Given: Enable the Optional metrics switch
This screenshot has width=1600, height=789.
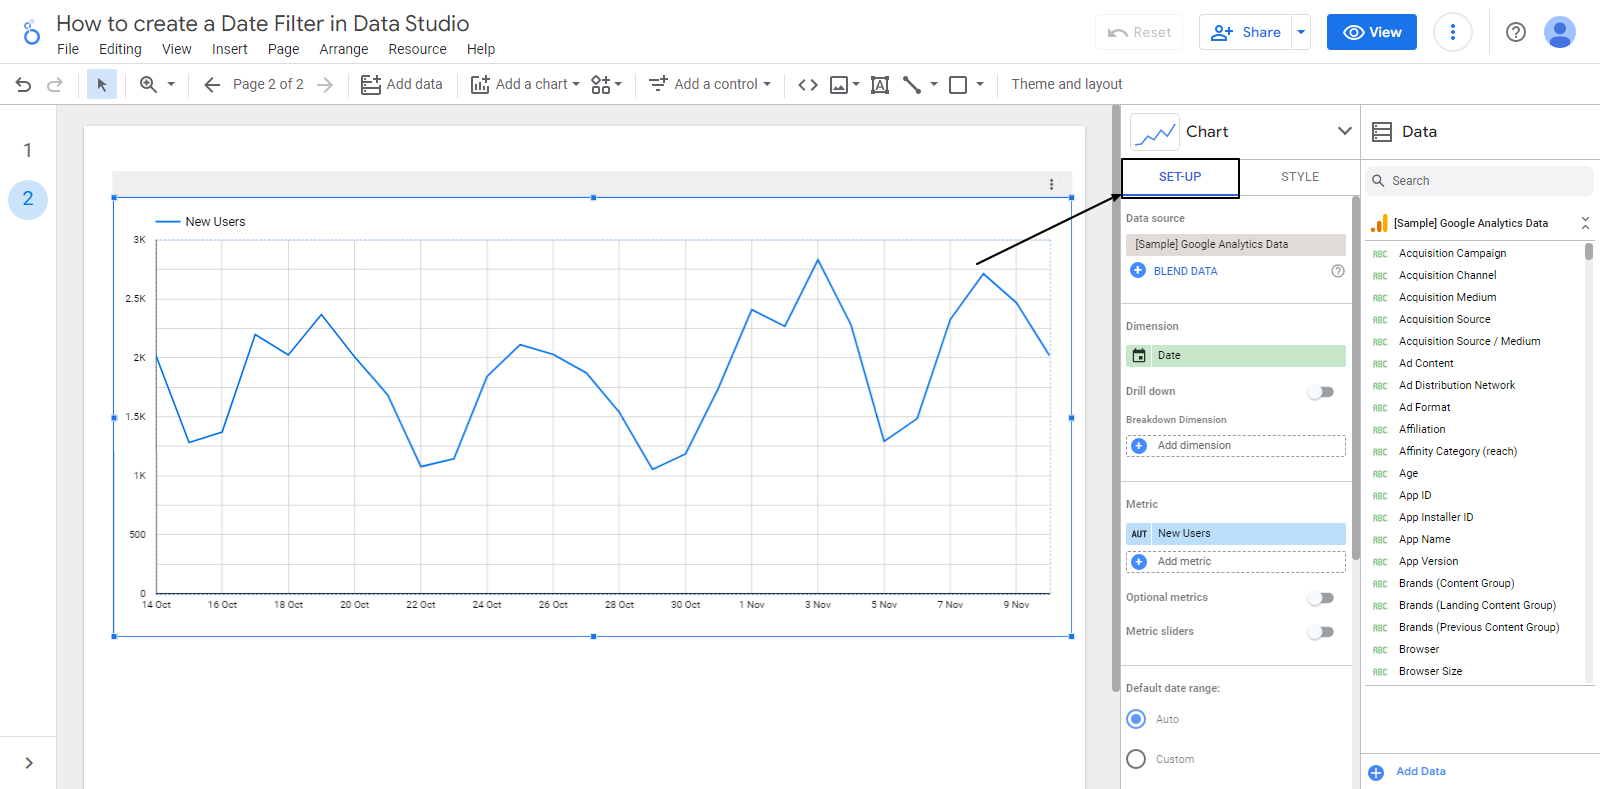Looking at the screenshot, I should click(x=1321, y=598).
